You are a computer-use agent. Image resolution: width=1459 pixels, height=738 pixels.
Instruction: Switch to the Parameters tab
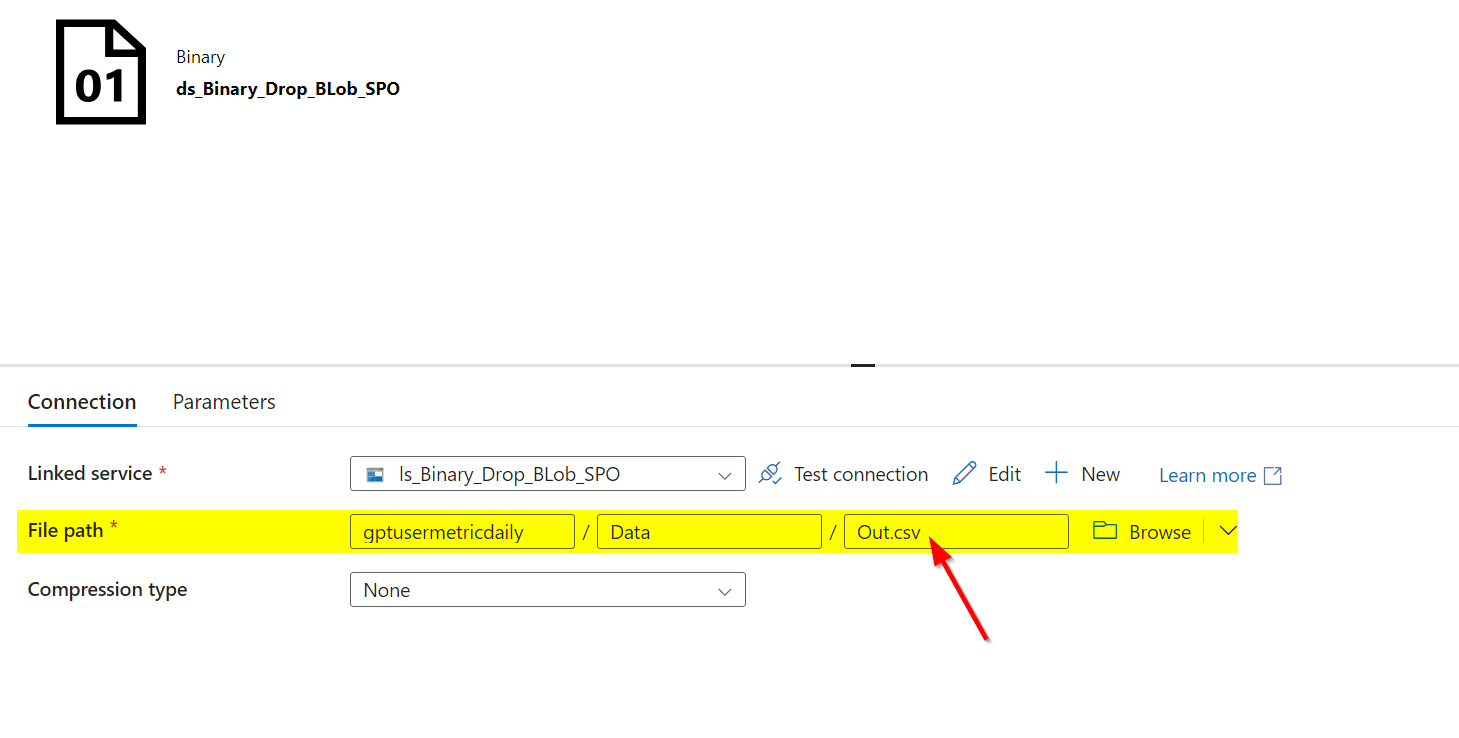click(x=223, y=401)
